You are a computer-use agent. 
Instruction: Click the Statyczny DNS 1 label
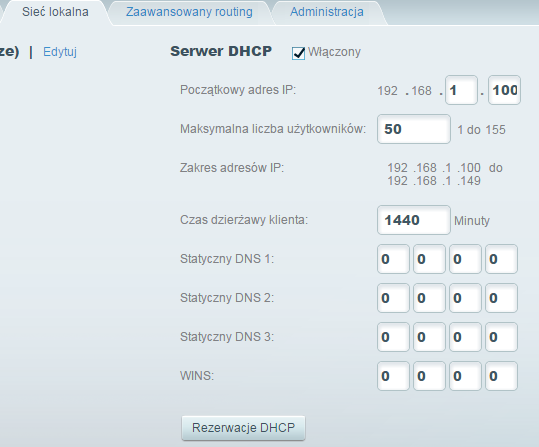[227, 259]
